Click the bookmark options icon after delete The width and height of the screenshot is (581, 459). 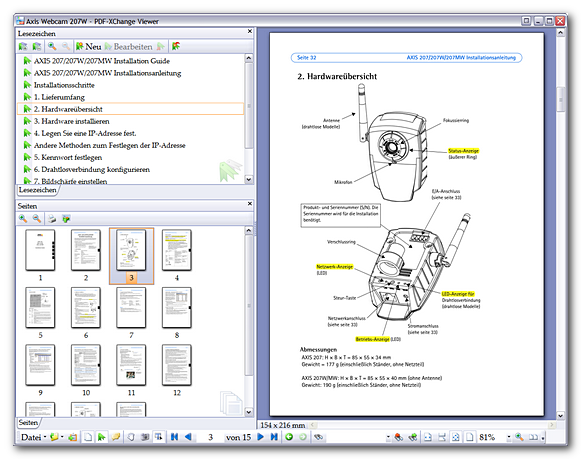pos(176,47)
